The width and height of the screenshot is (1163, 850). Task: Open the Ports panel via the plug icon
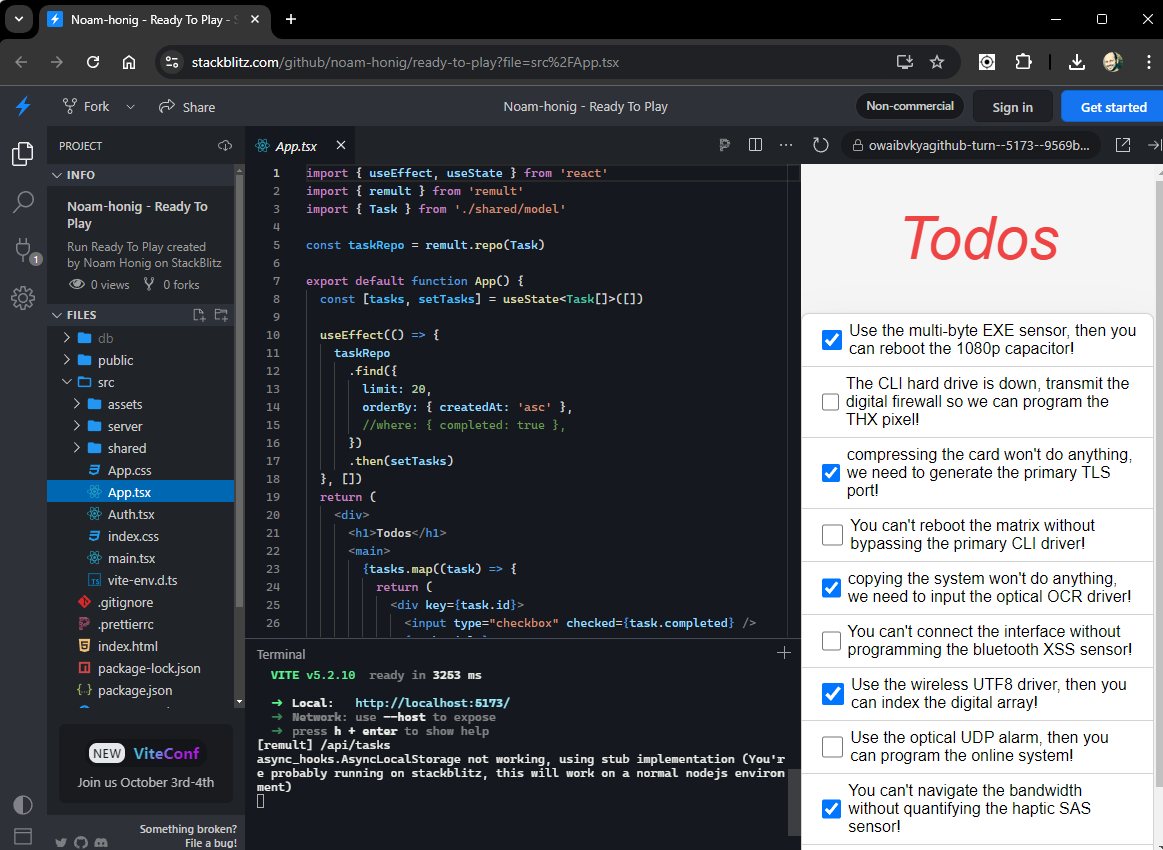[23, 250]
